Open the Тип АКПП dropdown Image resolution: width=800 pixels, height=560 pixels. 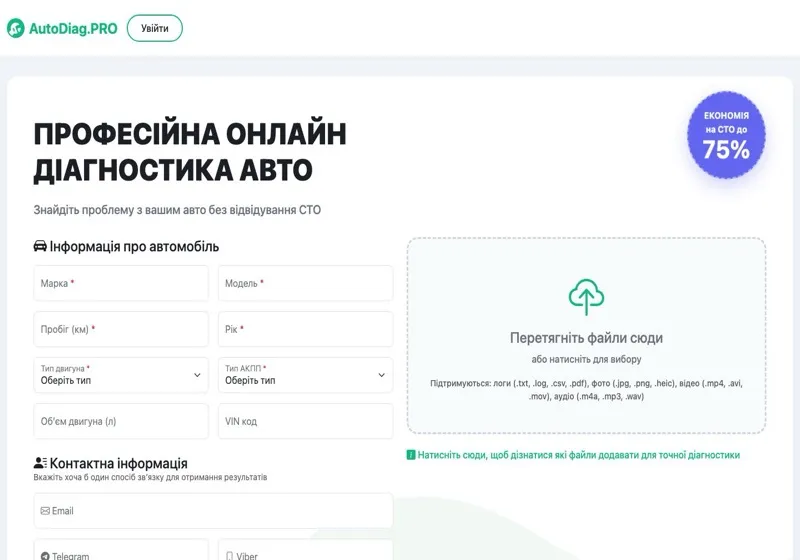click(306, 375)
